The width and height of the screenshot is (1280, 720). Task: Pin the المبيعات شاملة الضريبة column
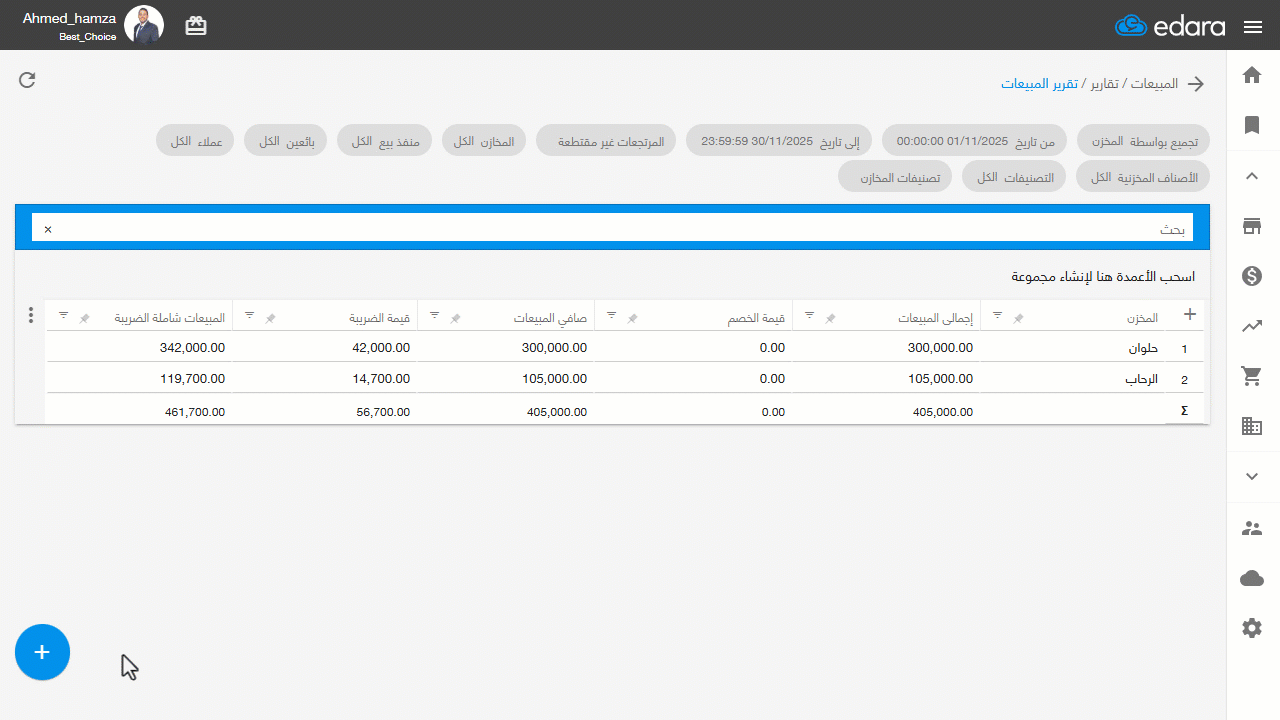click(x=85, y=318)
